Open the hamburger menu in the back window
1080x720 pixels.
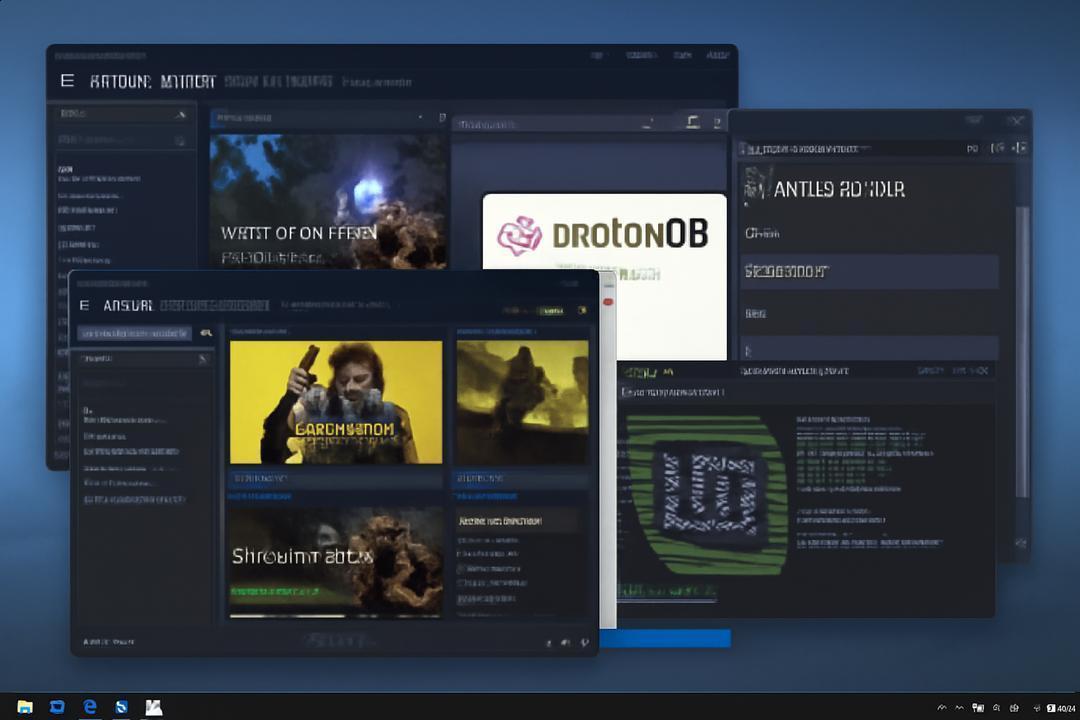(x=67, y=81)
